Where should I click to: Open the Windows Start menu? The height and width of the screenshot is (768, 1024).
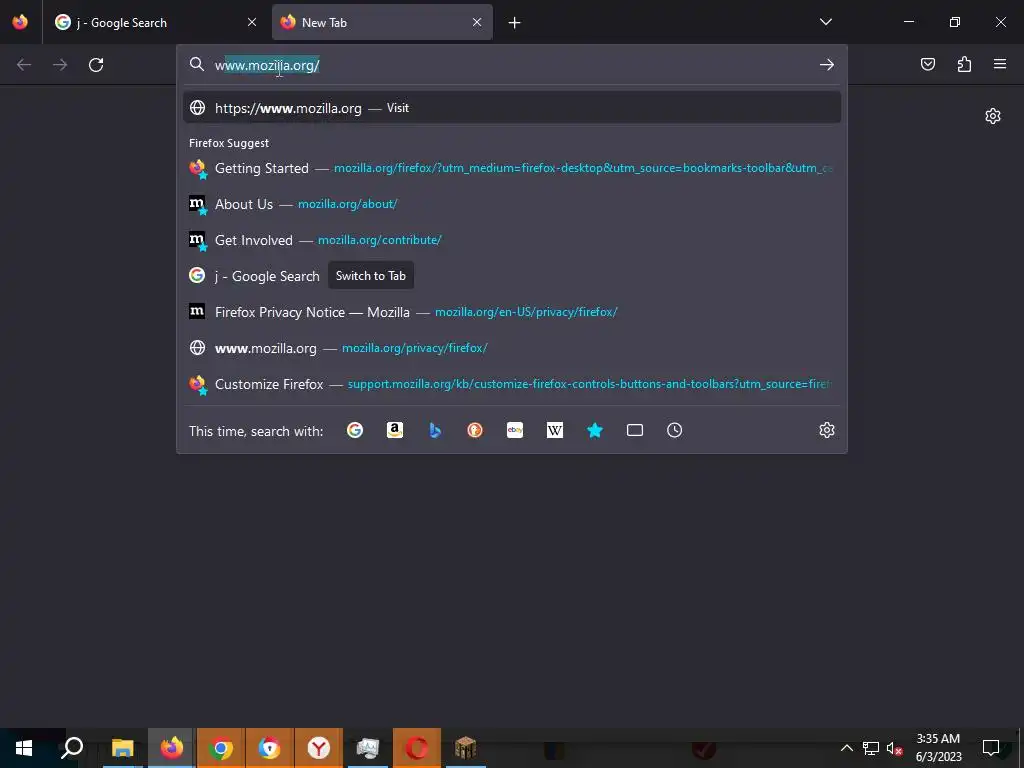click(24, 748)
